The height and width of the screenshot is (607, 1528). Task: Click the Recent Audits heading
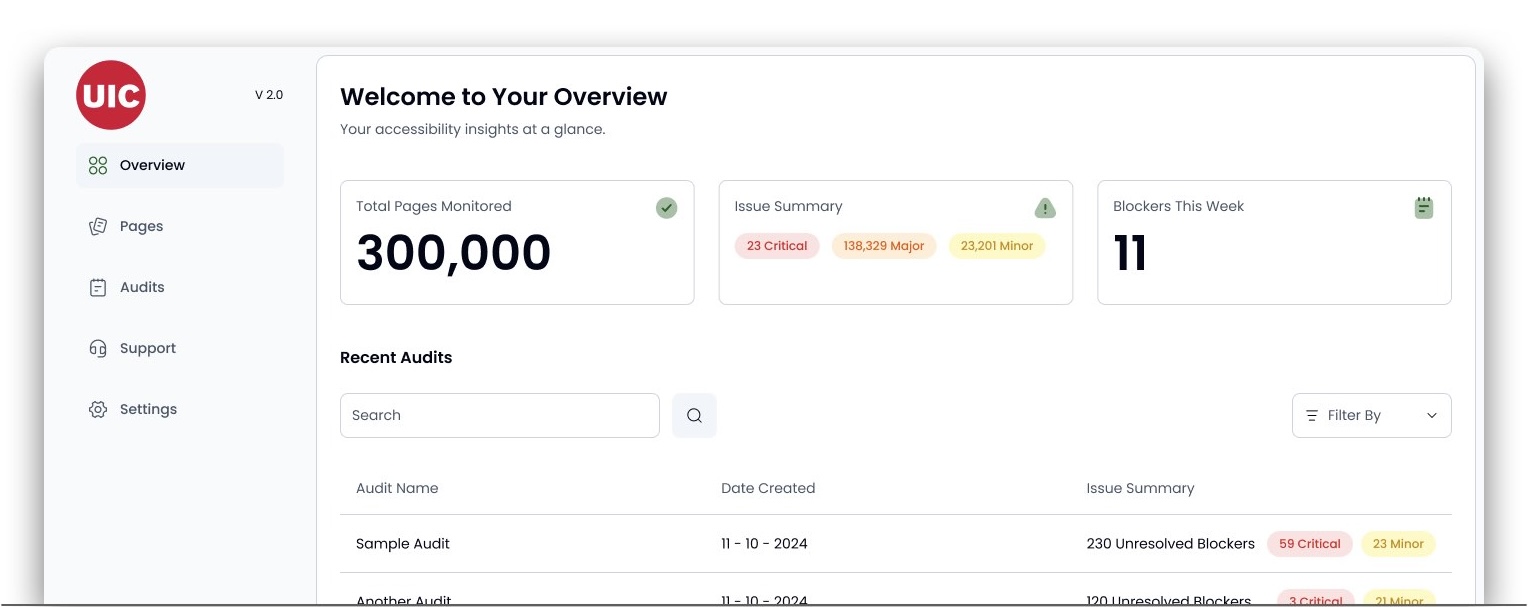pyautogui.click(x=396, y=358)
